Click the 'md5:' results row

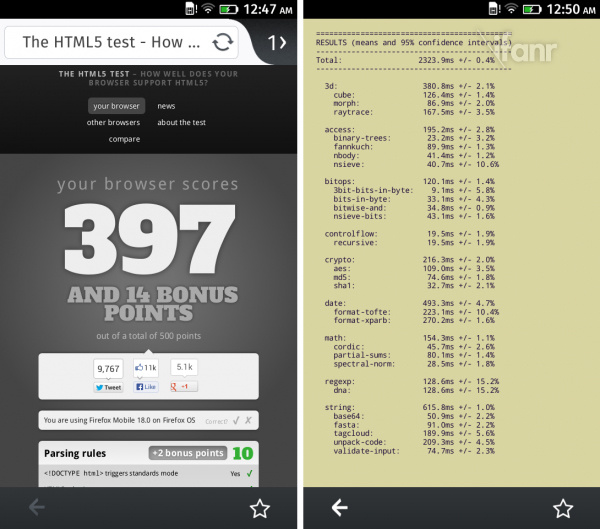pos(414,277)
